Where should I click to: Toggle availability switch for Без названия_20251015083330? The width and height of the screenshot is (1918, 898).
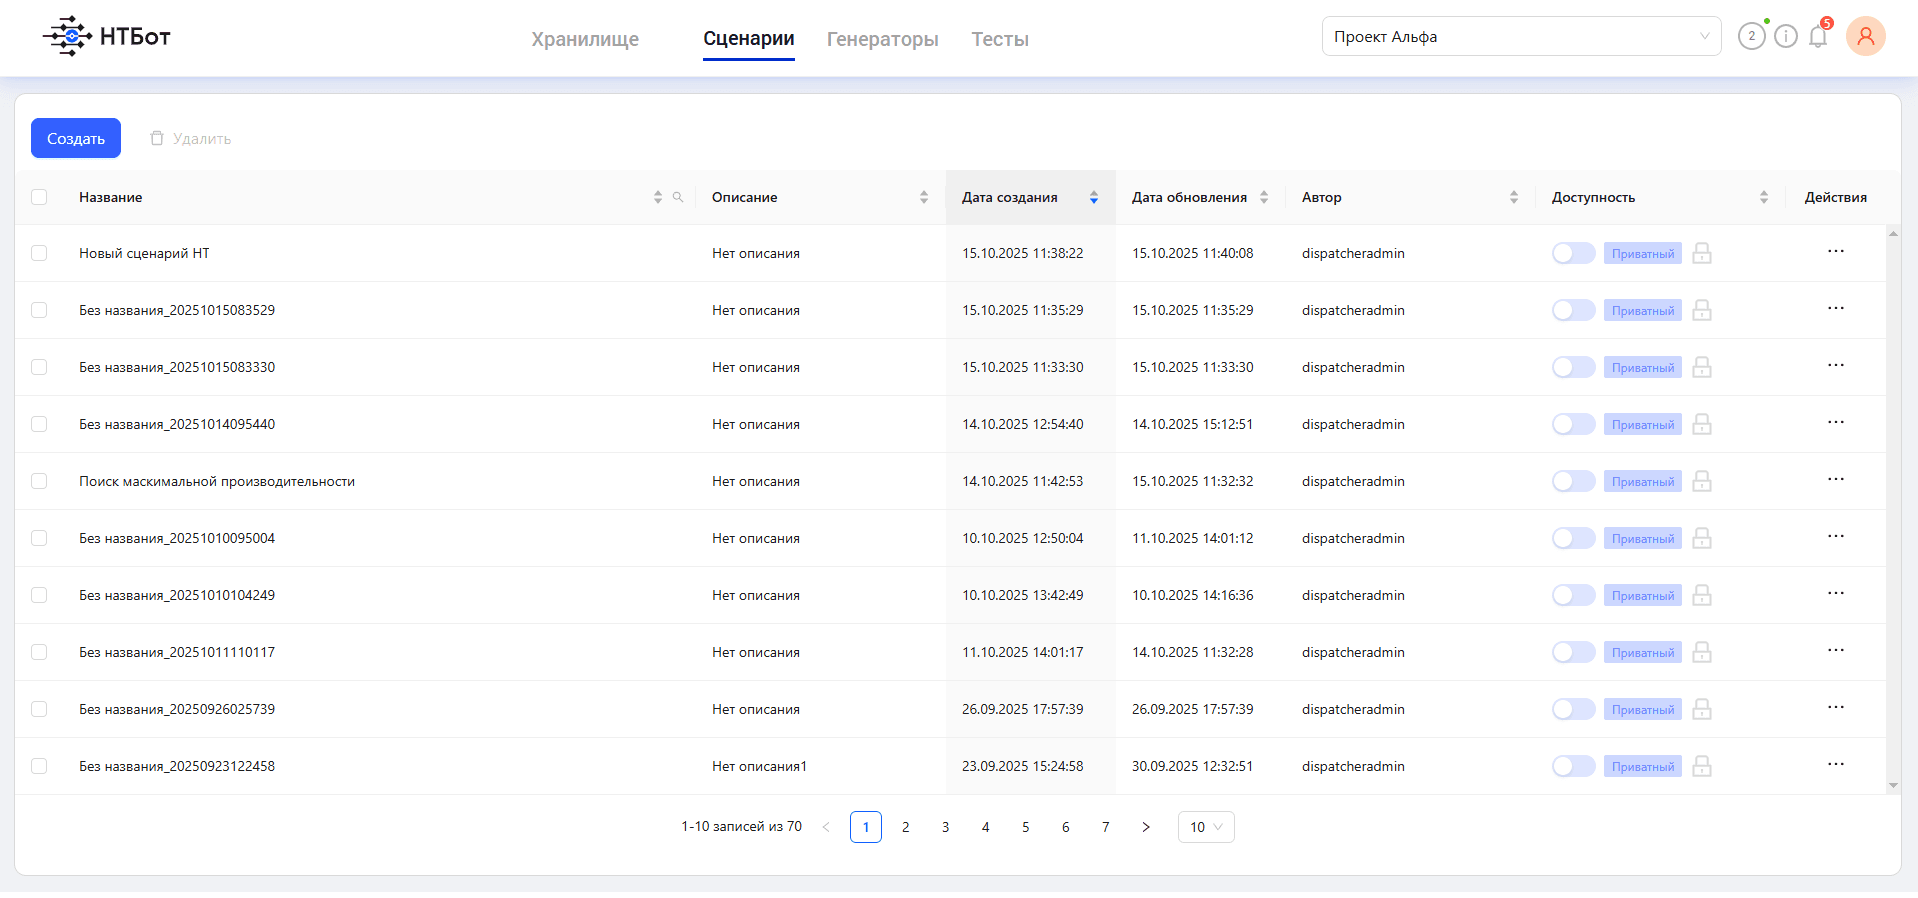pos(1573,367)
